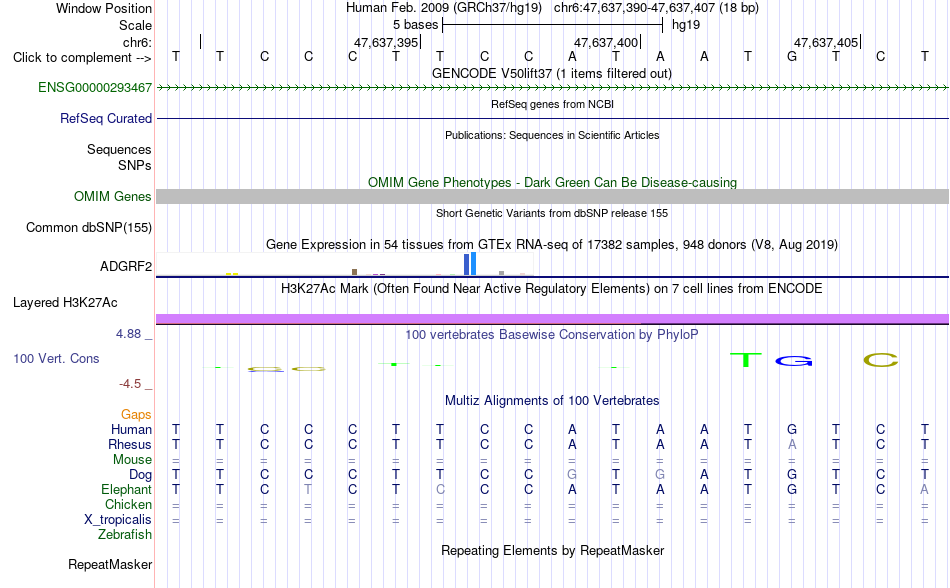Click the Window Position track label

point(104,8)
